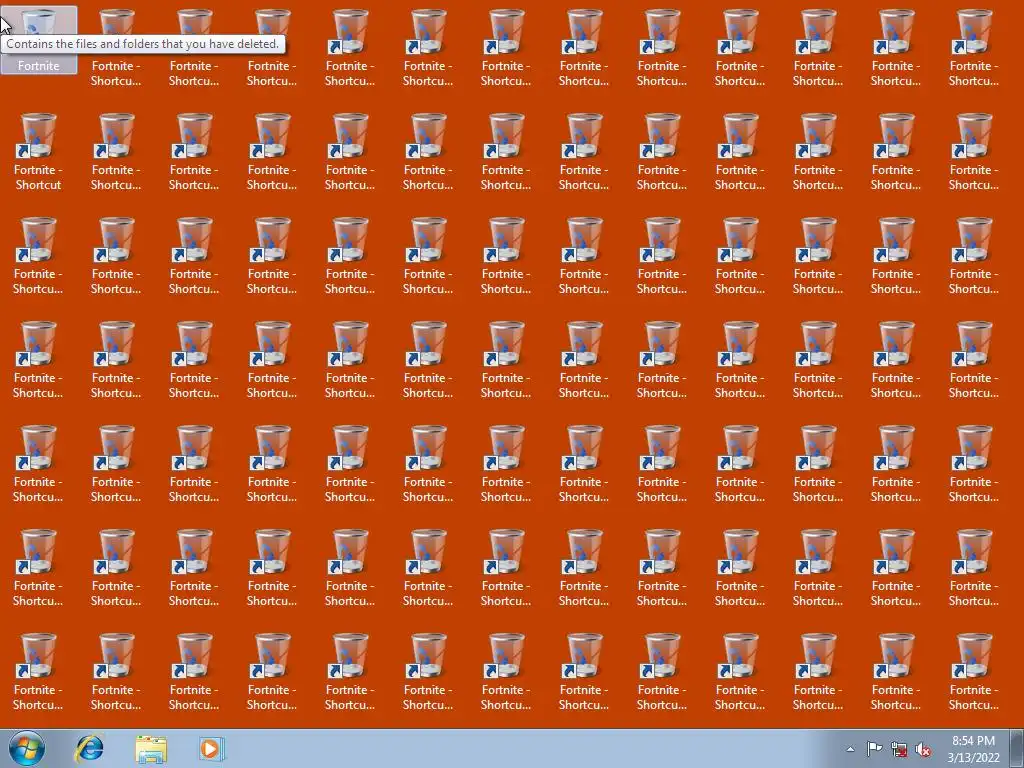Select the Fortnite recycle bin icon
Screen dimensions: 1024x768
(39, 40)
